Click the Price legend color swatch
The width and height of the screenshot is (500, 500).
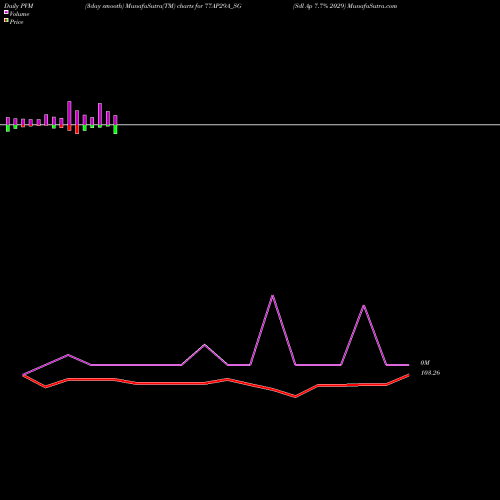pyautogui.click(x=6, y=20)
